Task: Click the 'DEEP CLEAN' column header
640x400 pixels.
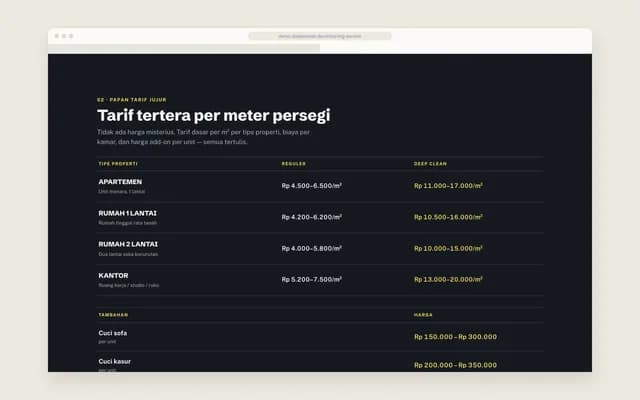Action: pyautogui.click(x=430, y=164)
